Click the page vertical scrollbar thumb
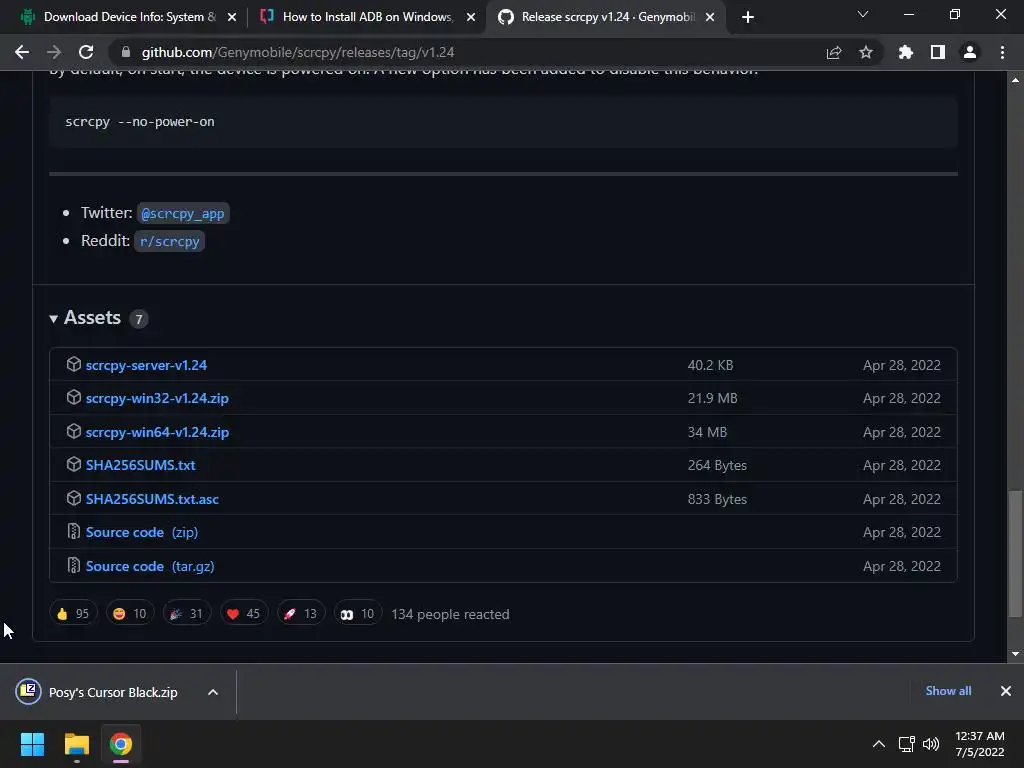 coord(1015,554)
